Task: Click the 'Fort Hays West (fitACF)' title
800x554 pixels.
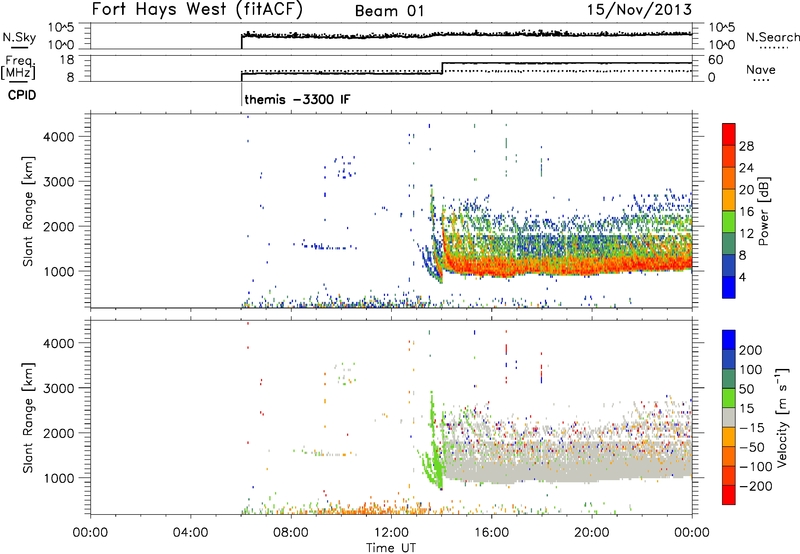Action: click(197, 9)
